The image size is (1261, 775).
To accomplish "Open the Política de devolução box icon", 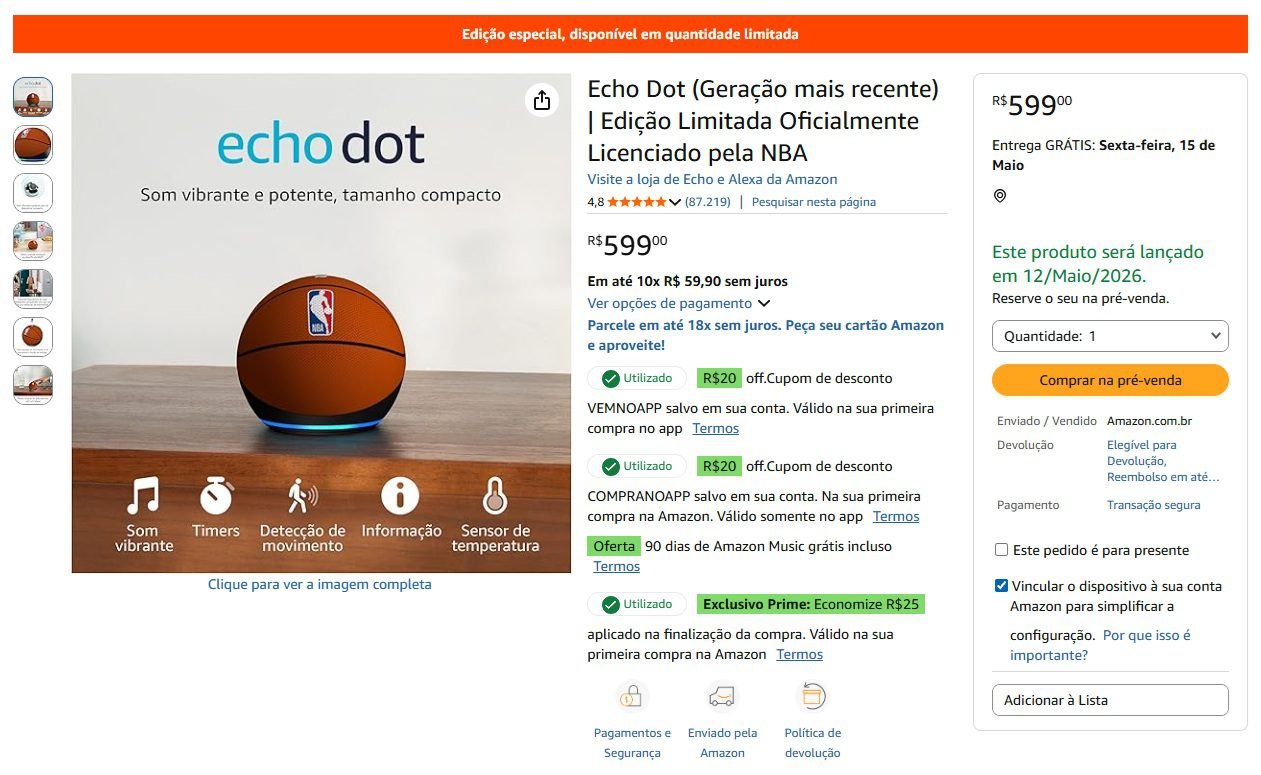I will (813, 696).
